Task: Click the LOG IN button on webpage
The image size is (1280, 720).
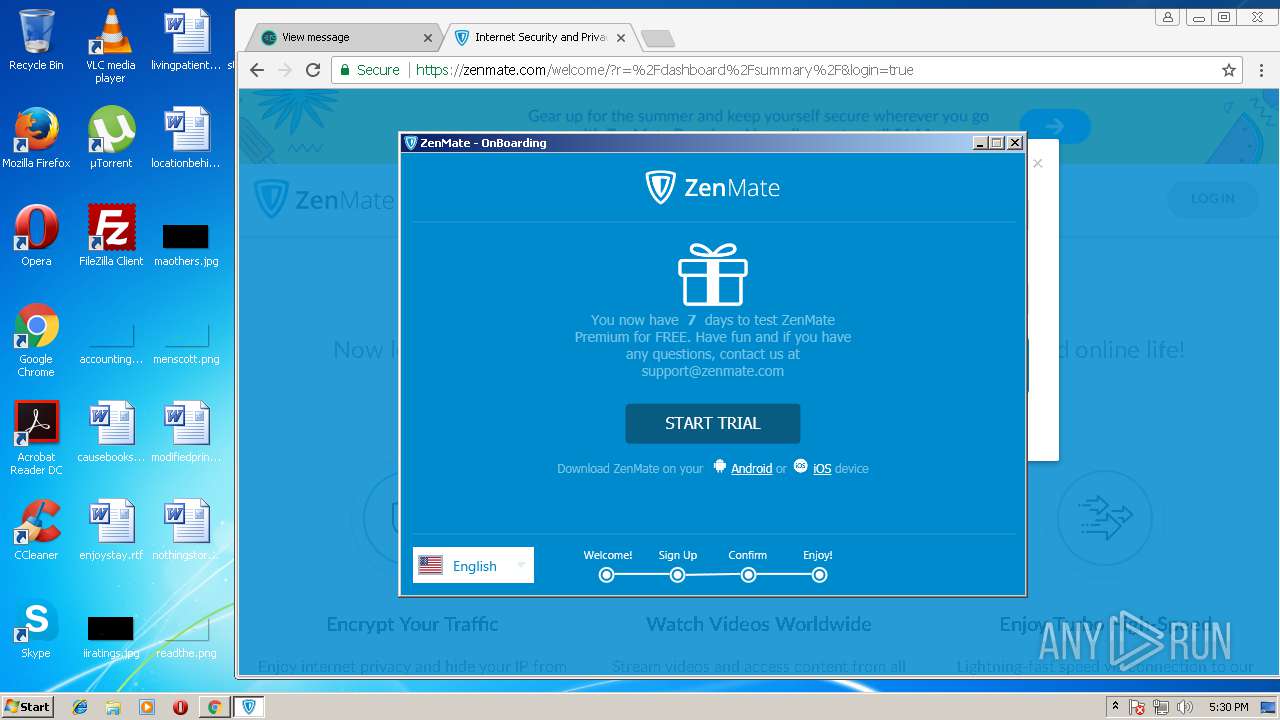Action: click(1212, 198)
